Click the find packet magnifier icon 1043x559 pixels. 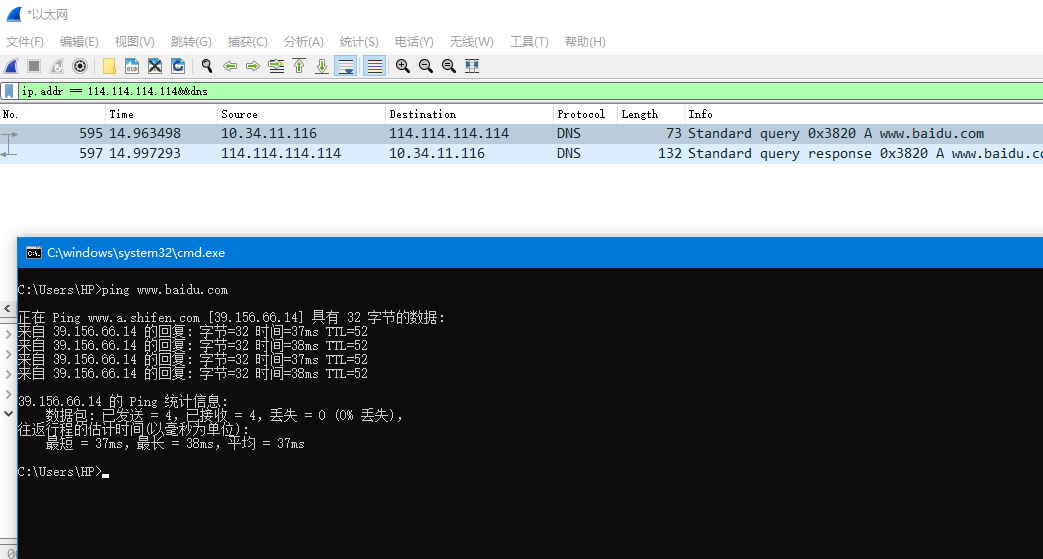(x=207, y=66)
